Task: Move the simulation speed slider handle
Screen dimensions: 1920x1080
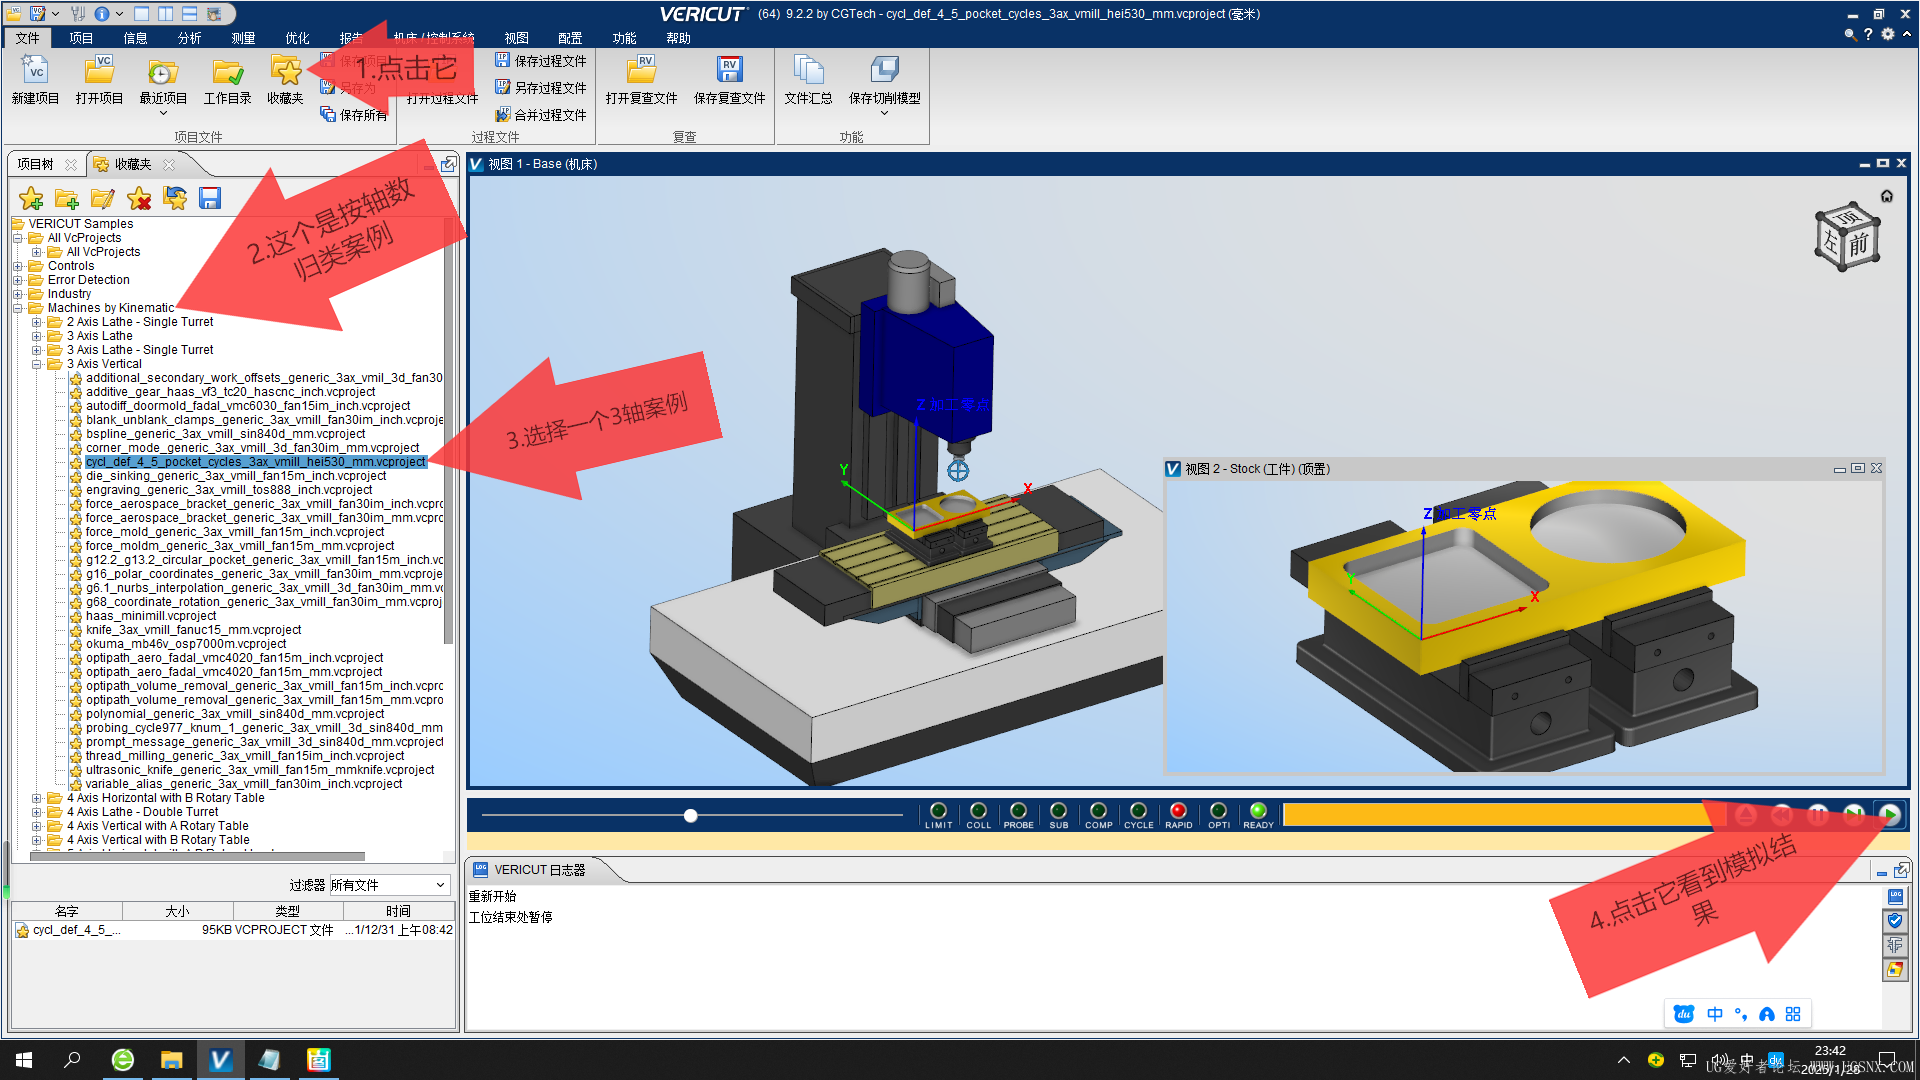Action: 690,816
